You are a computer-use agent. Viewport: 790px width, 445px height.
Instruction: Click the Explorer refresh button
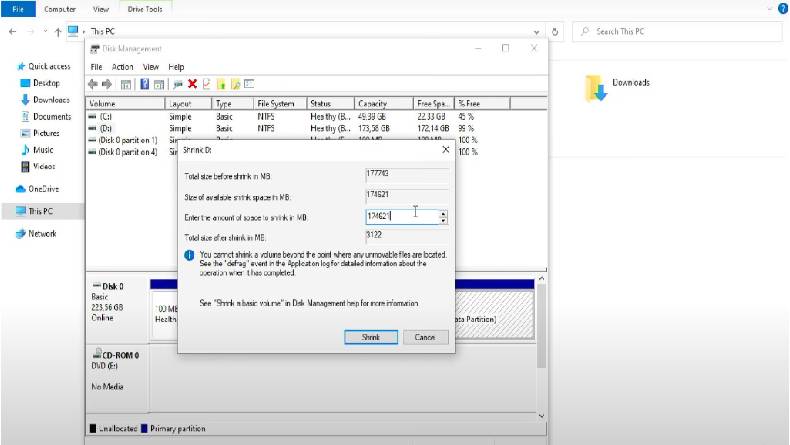click(555, 32)
